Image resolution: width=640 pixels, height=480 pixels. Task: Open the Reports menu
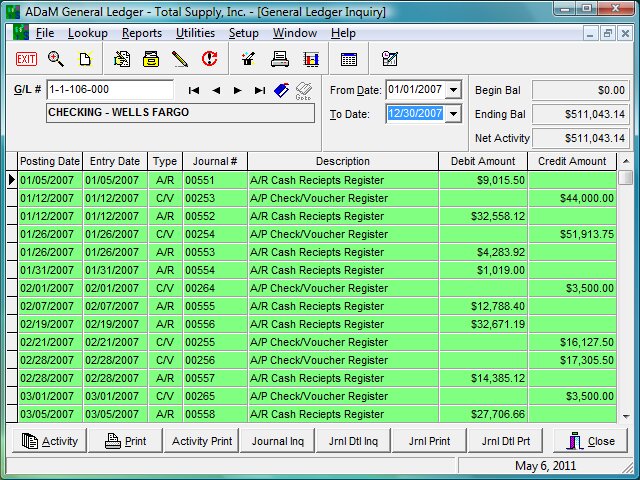pos(141,33)
